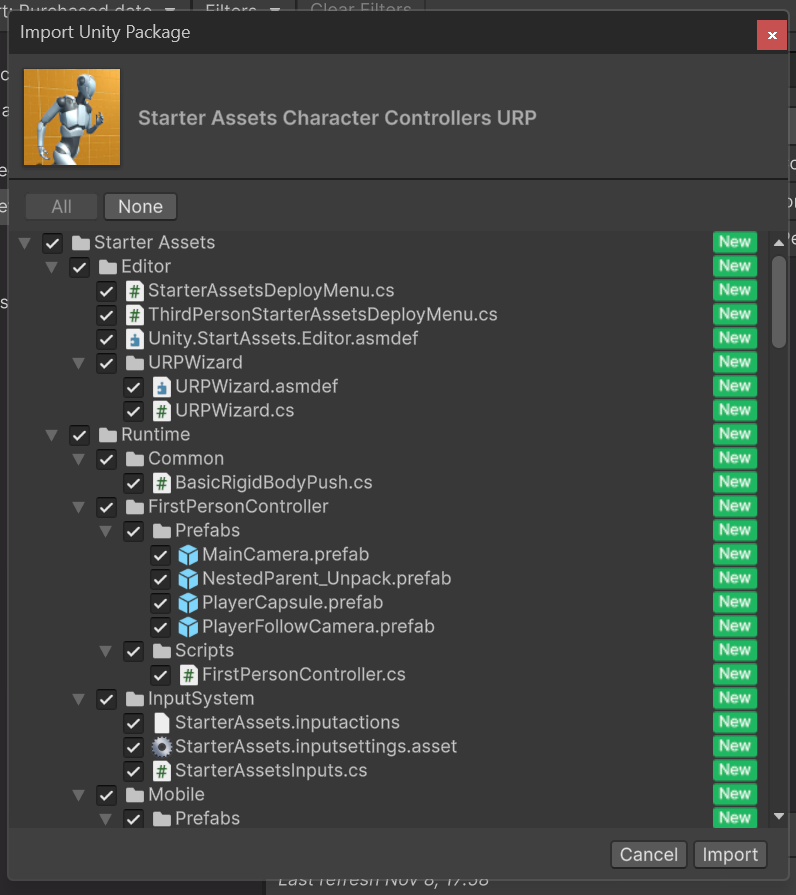The width and height of the screenshot is (796, 895).
Task: Click the C# script icon for StarterAssetsDeployMenu.cs
Action: [x=134, y=291]
